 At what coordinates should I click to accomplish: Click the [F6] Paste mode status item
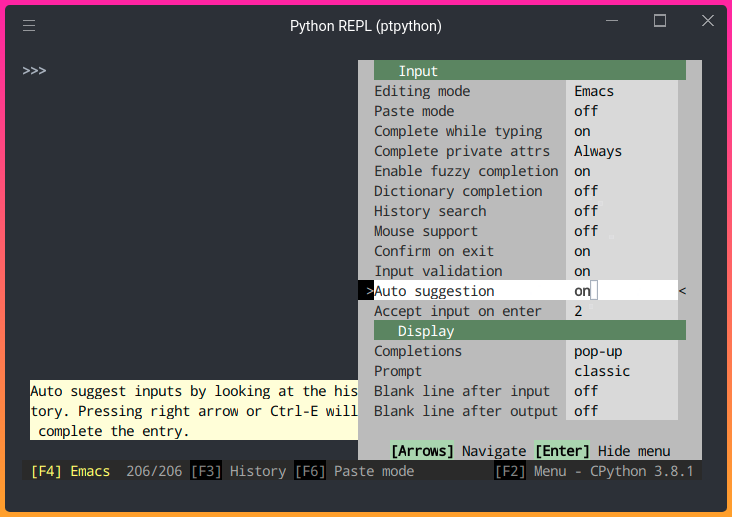point(354,471)
